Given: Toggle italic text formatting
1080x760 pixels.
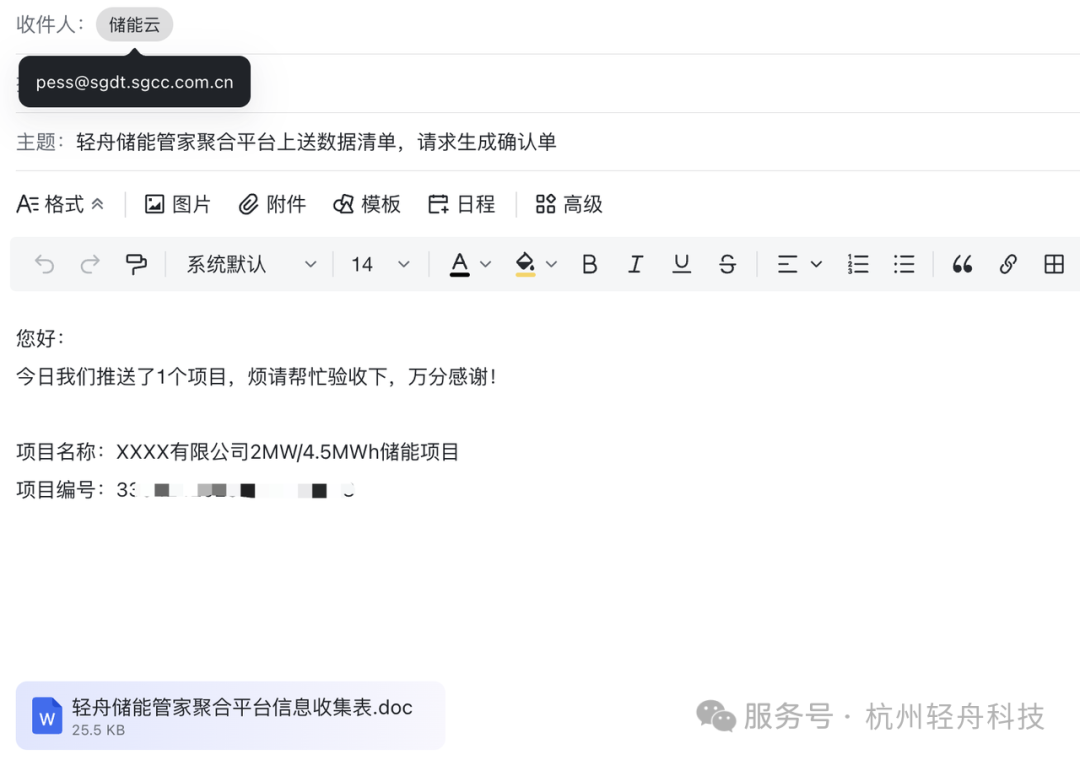Looking at the screenshot, I should click(635, 264).
